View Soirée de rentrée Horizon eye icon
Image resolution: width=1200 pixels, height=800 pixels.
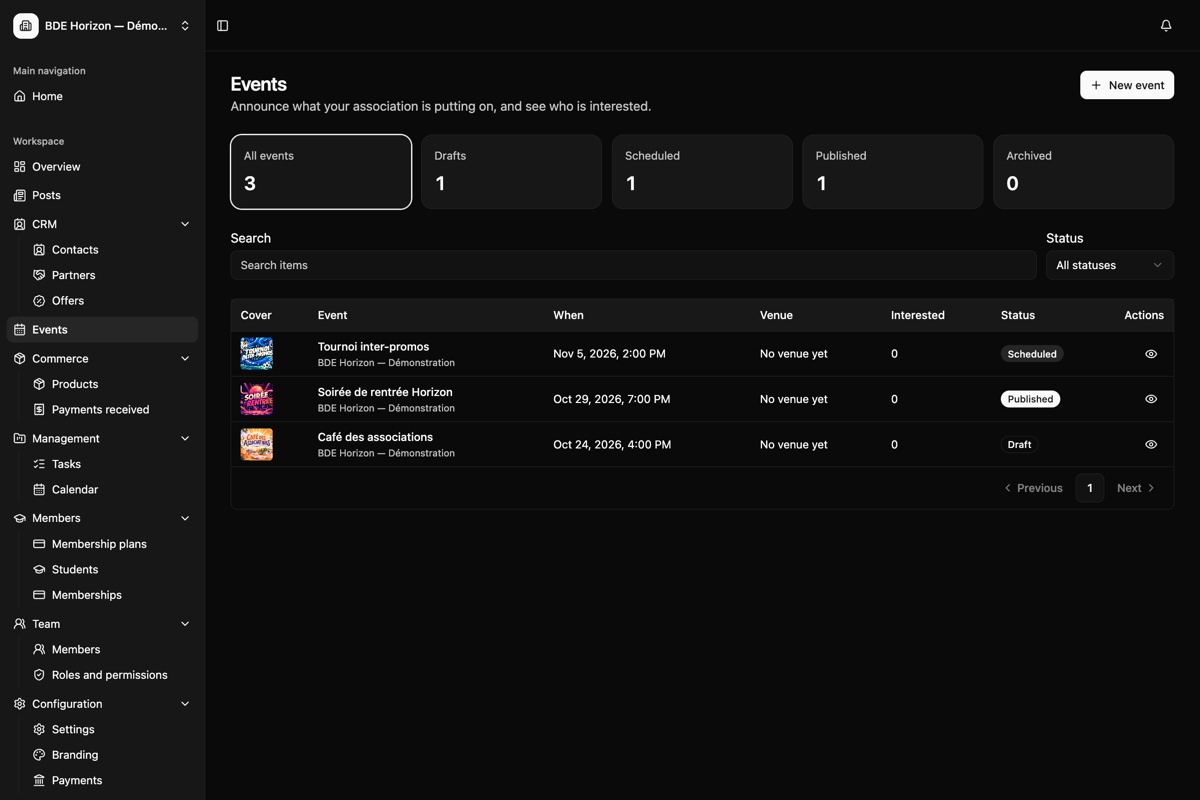(1151, 399)
